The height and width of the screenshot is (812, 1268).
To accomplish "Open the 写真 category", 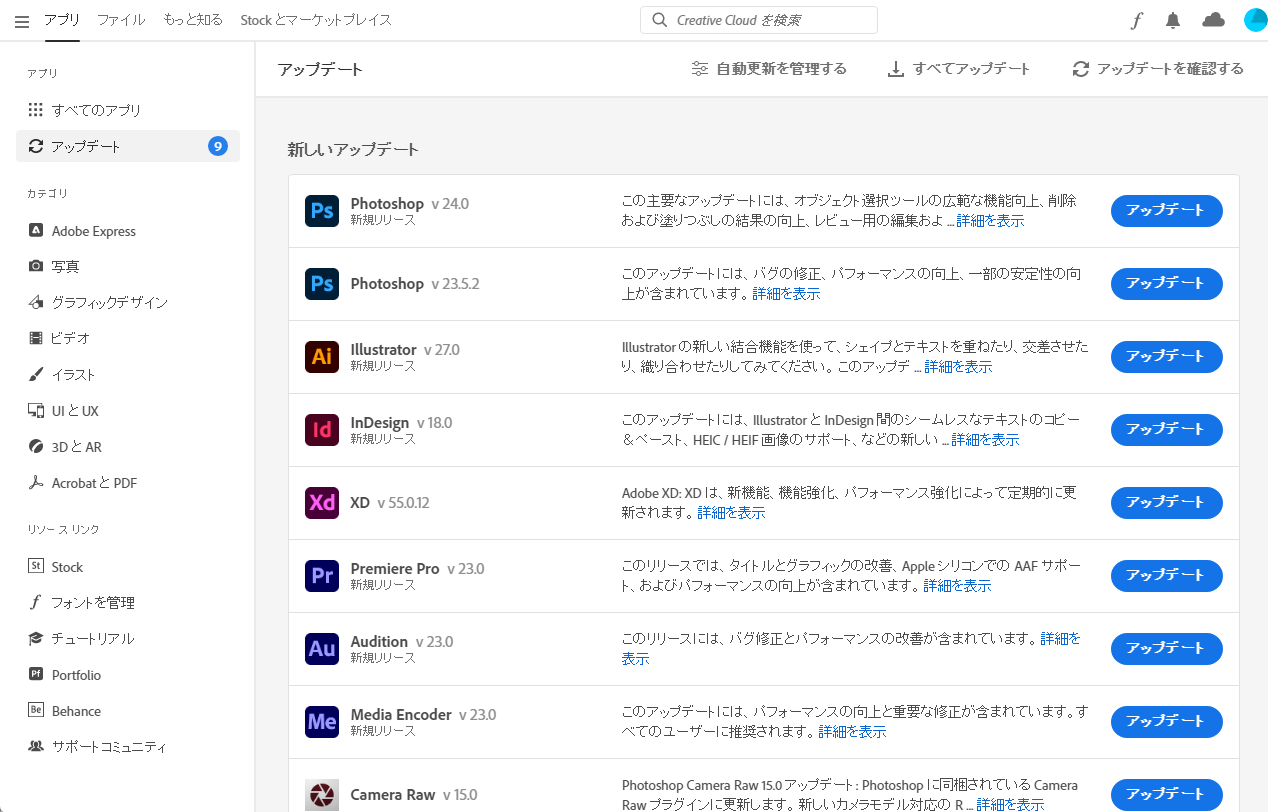I will tap(128, 267).
